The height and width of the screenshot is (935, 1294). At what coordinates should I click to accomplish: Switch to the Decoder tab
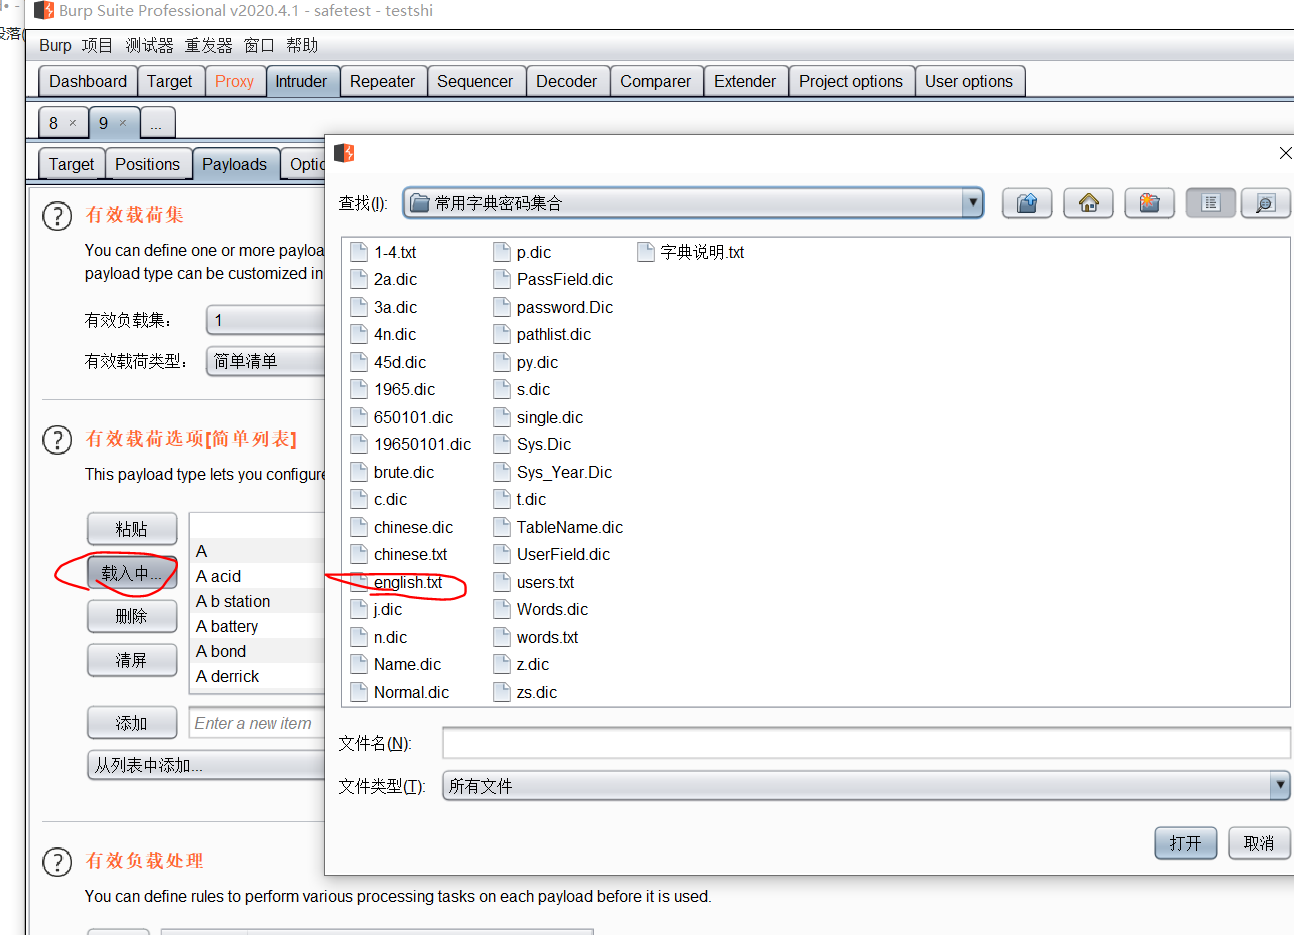click(x=566, y=81)
